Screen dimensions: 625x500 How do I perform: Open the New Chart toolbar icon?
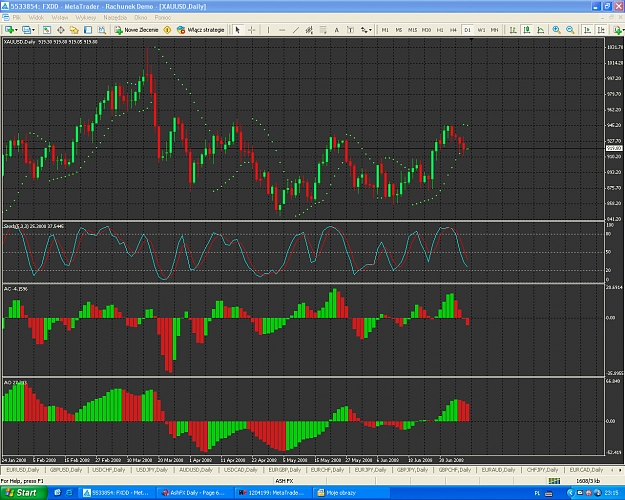(8, 30)
